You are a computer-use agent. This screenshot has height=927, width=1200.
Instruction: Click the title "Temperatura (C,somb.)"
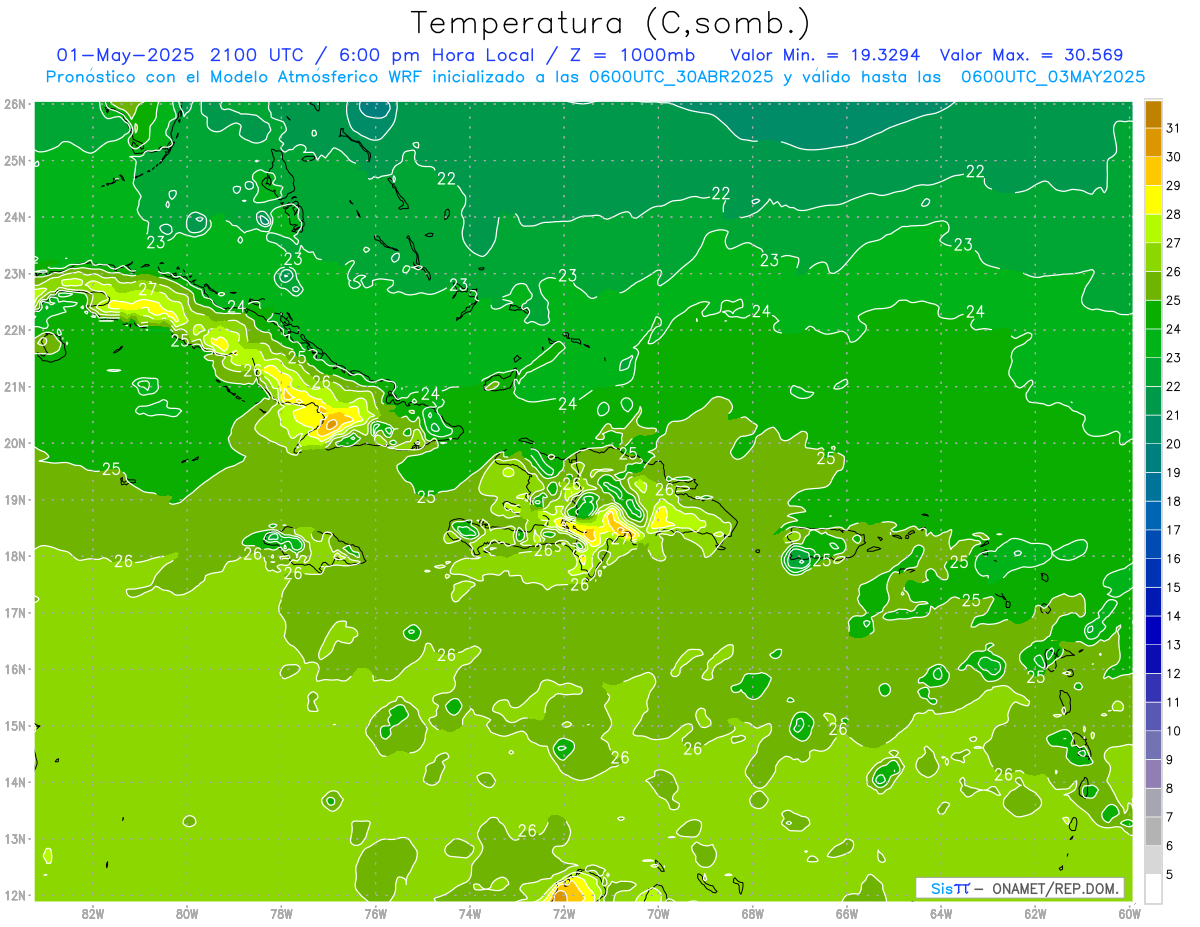tap(610, 23)
